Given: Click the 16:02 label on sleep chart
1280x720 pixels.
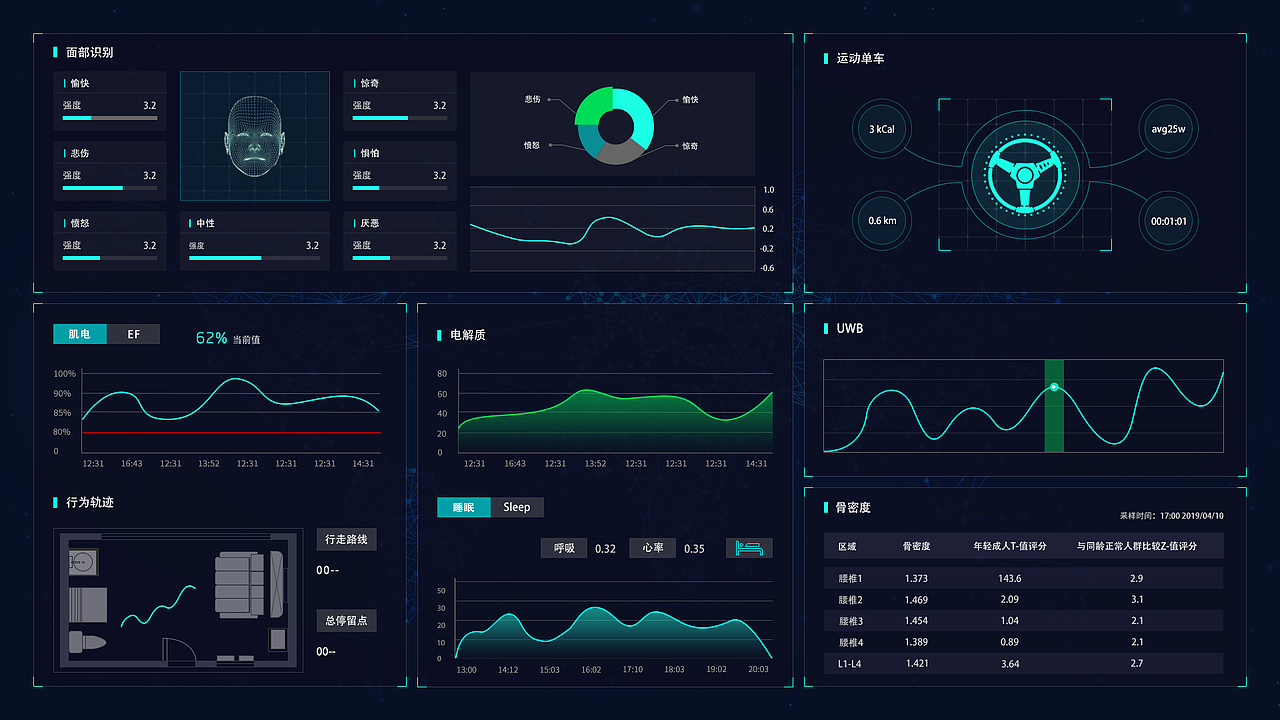Looking at the screenshot, I should 590,669.
